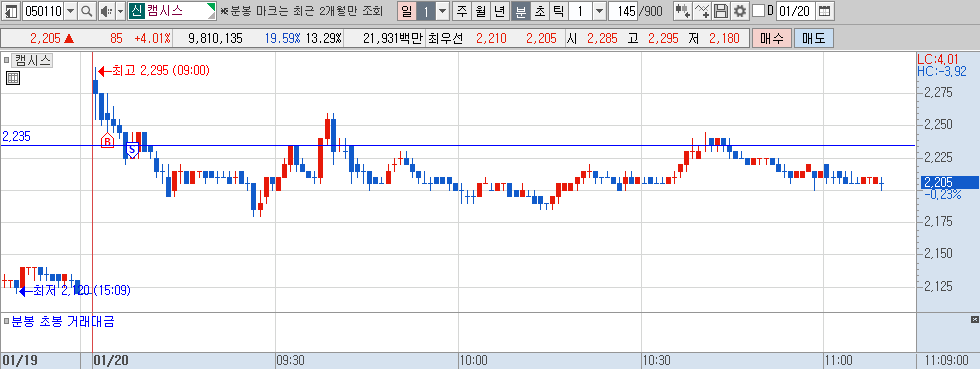This screenshot has height=369, width=980.
Task: Open the calendar date picker icon
Action: (x=825, y=11)
